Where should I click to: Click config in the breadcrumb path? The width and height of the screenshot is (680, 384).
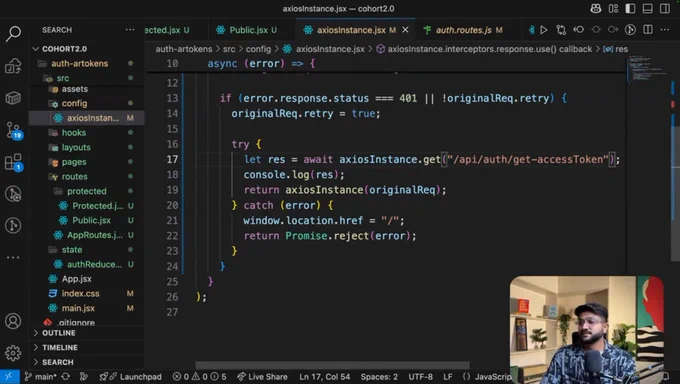tap(258, 49)
